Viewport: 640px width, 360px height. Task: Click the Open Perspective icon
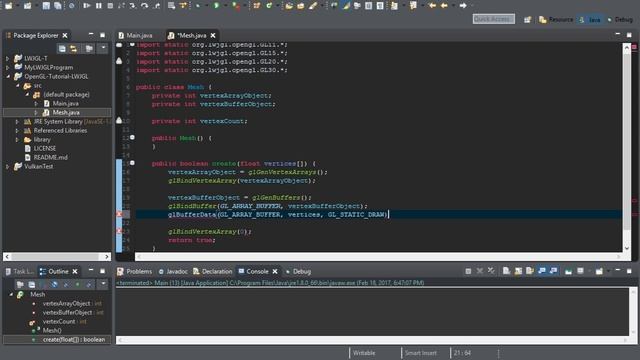pos(527,19)
